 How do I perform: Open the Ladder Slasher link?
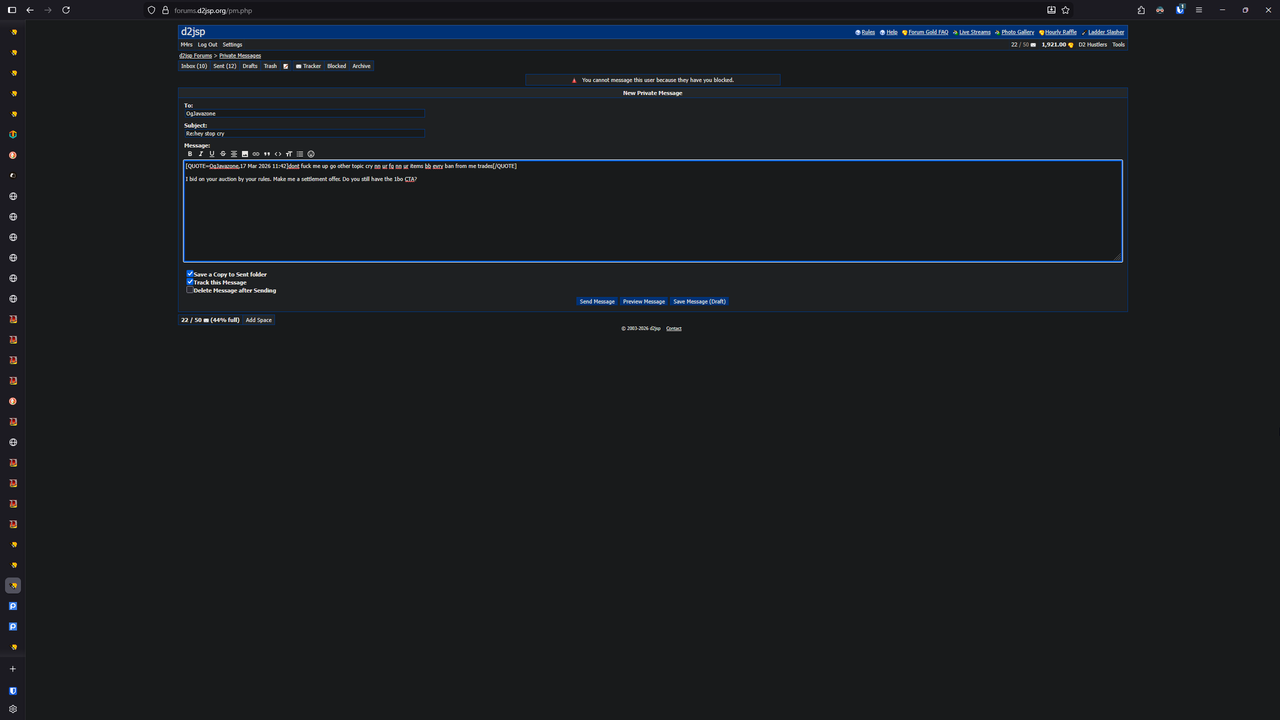pyautogui.click(x=1106, y=32)
